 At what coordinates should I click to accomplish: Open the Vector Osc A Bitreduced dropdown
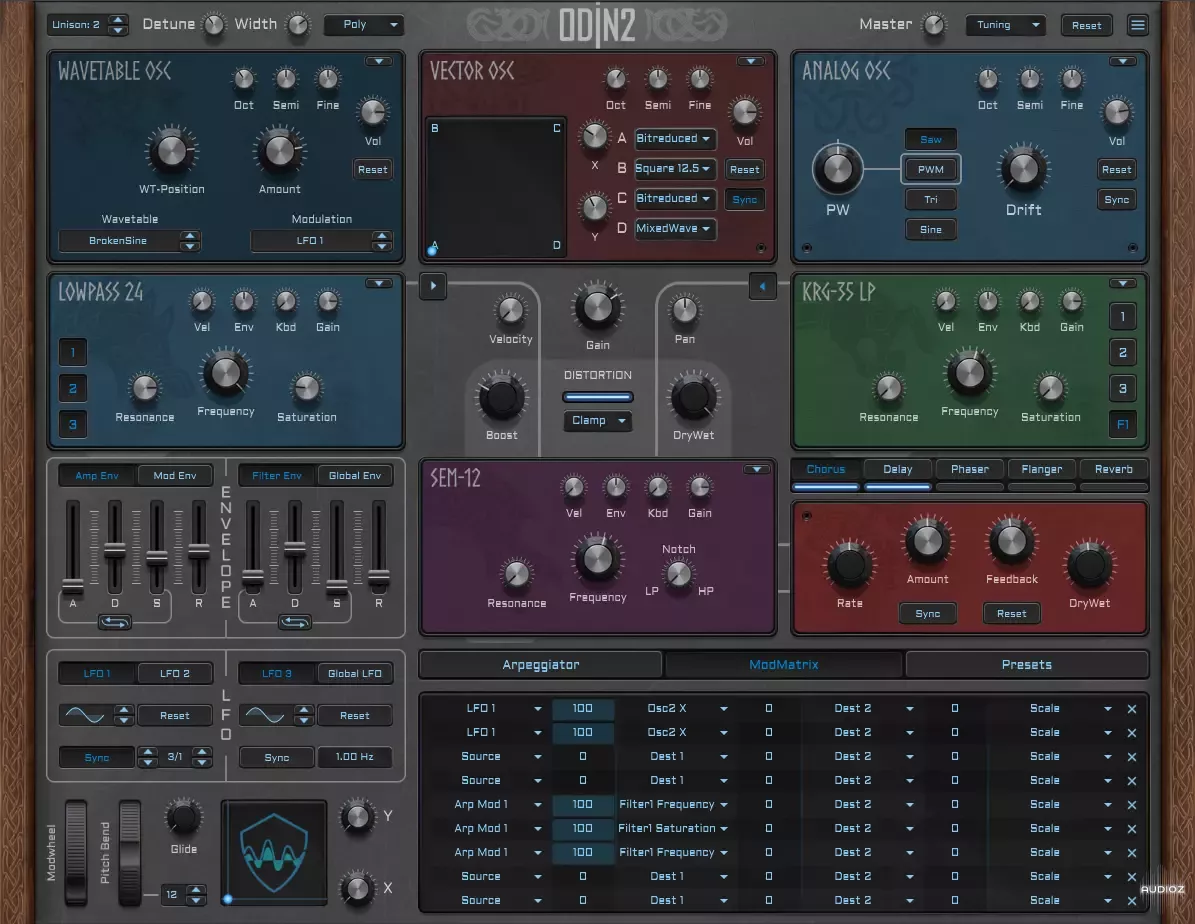(674, 139)
